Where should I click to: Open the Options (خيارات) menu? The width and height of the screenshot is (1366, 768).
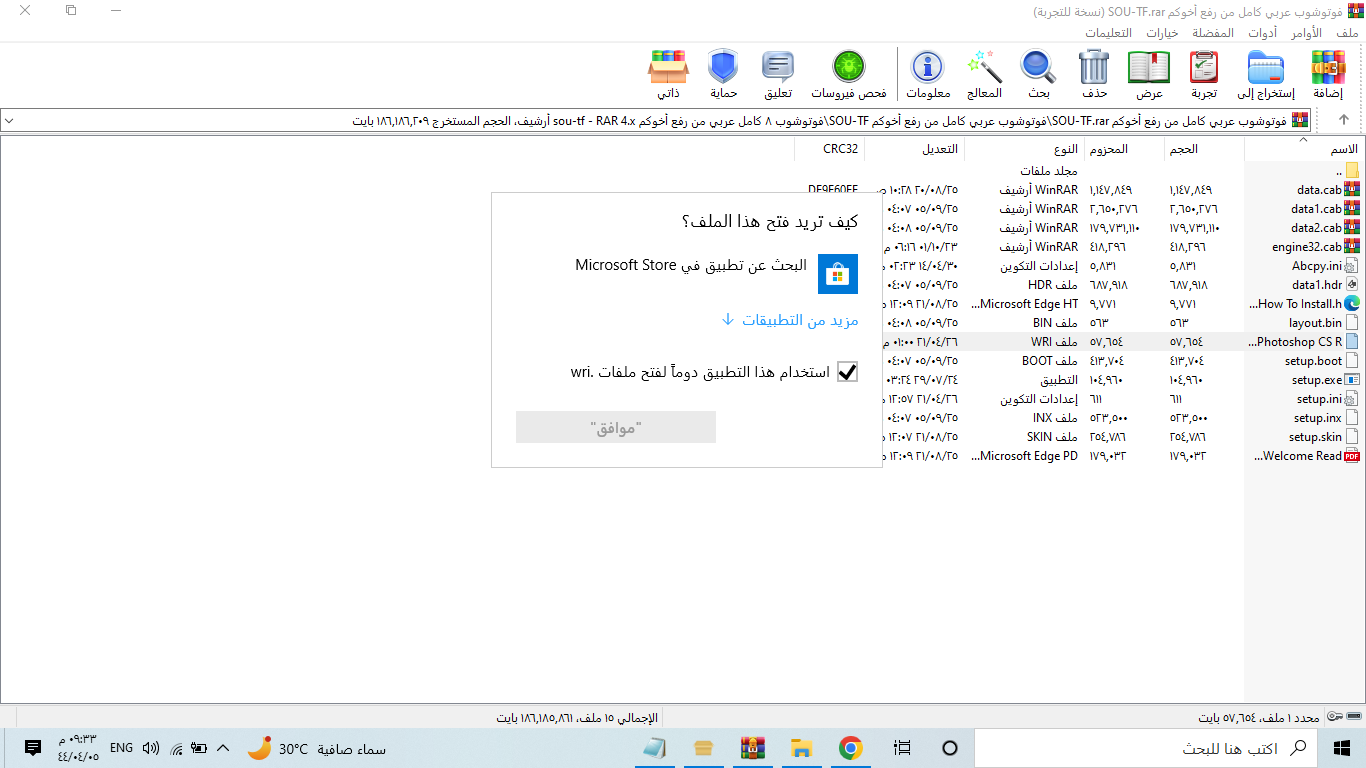click(1161, 33)
